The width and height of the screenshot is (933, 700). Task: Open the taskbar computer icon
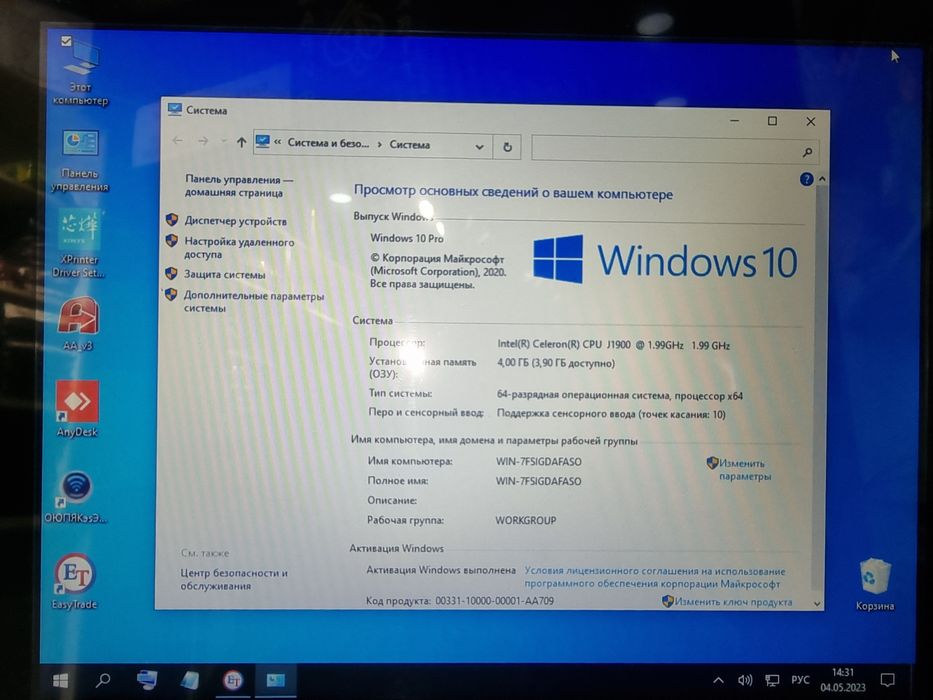coord(146,680)
